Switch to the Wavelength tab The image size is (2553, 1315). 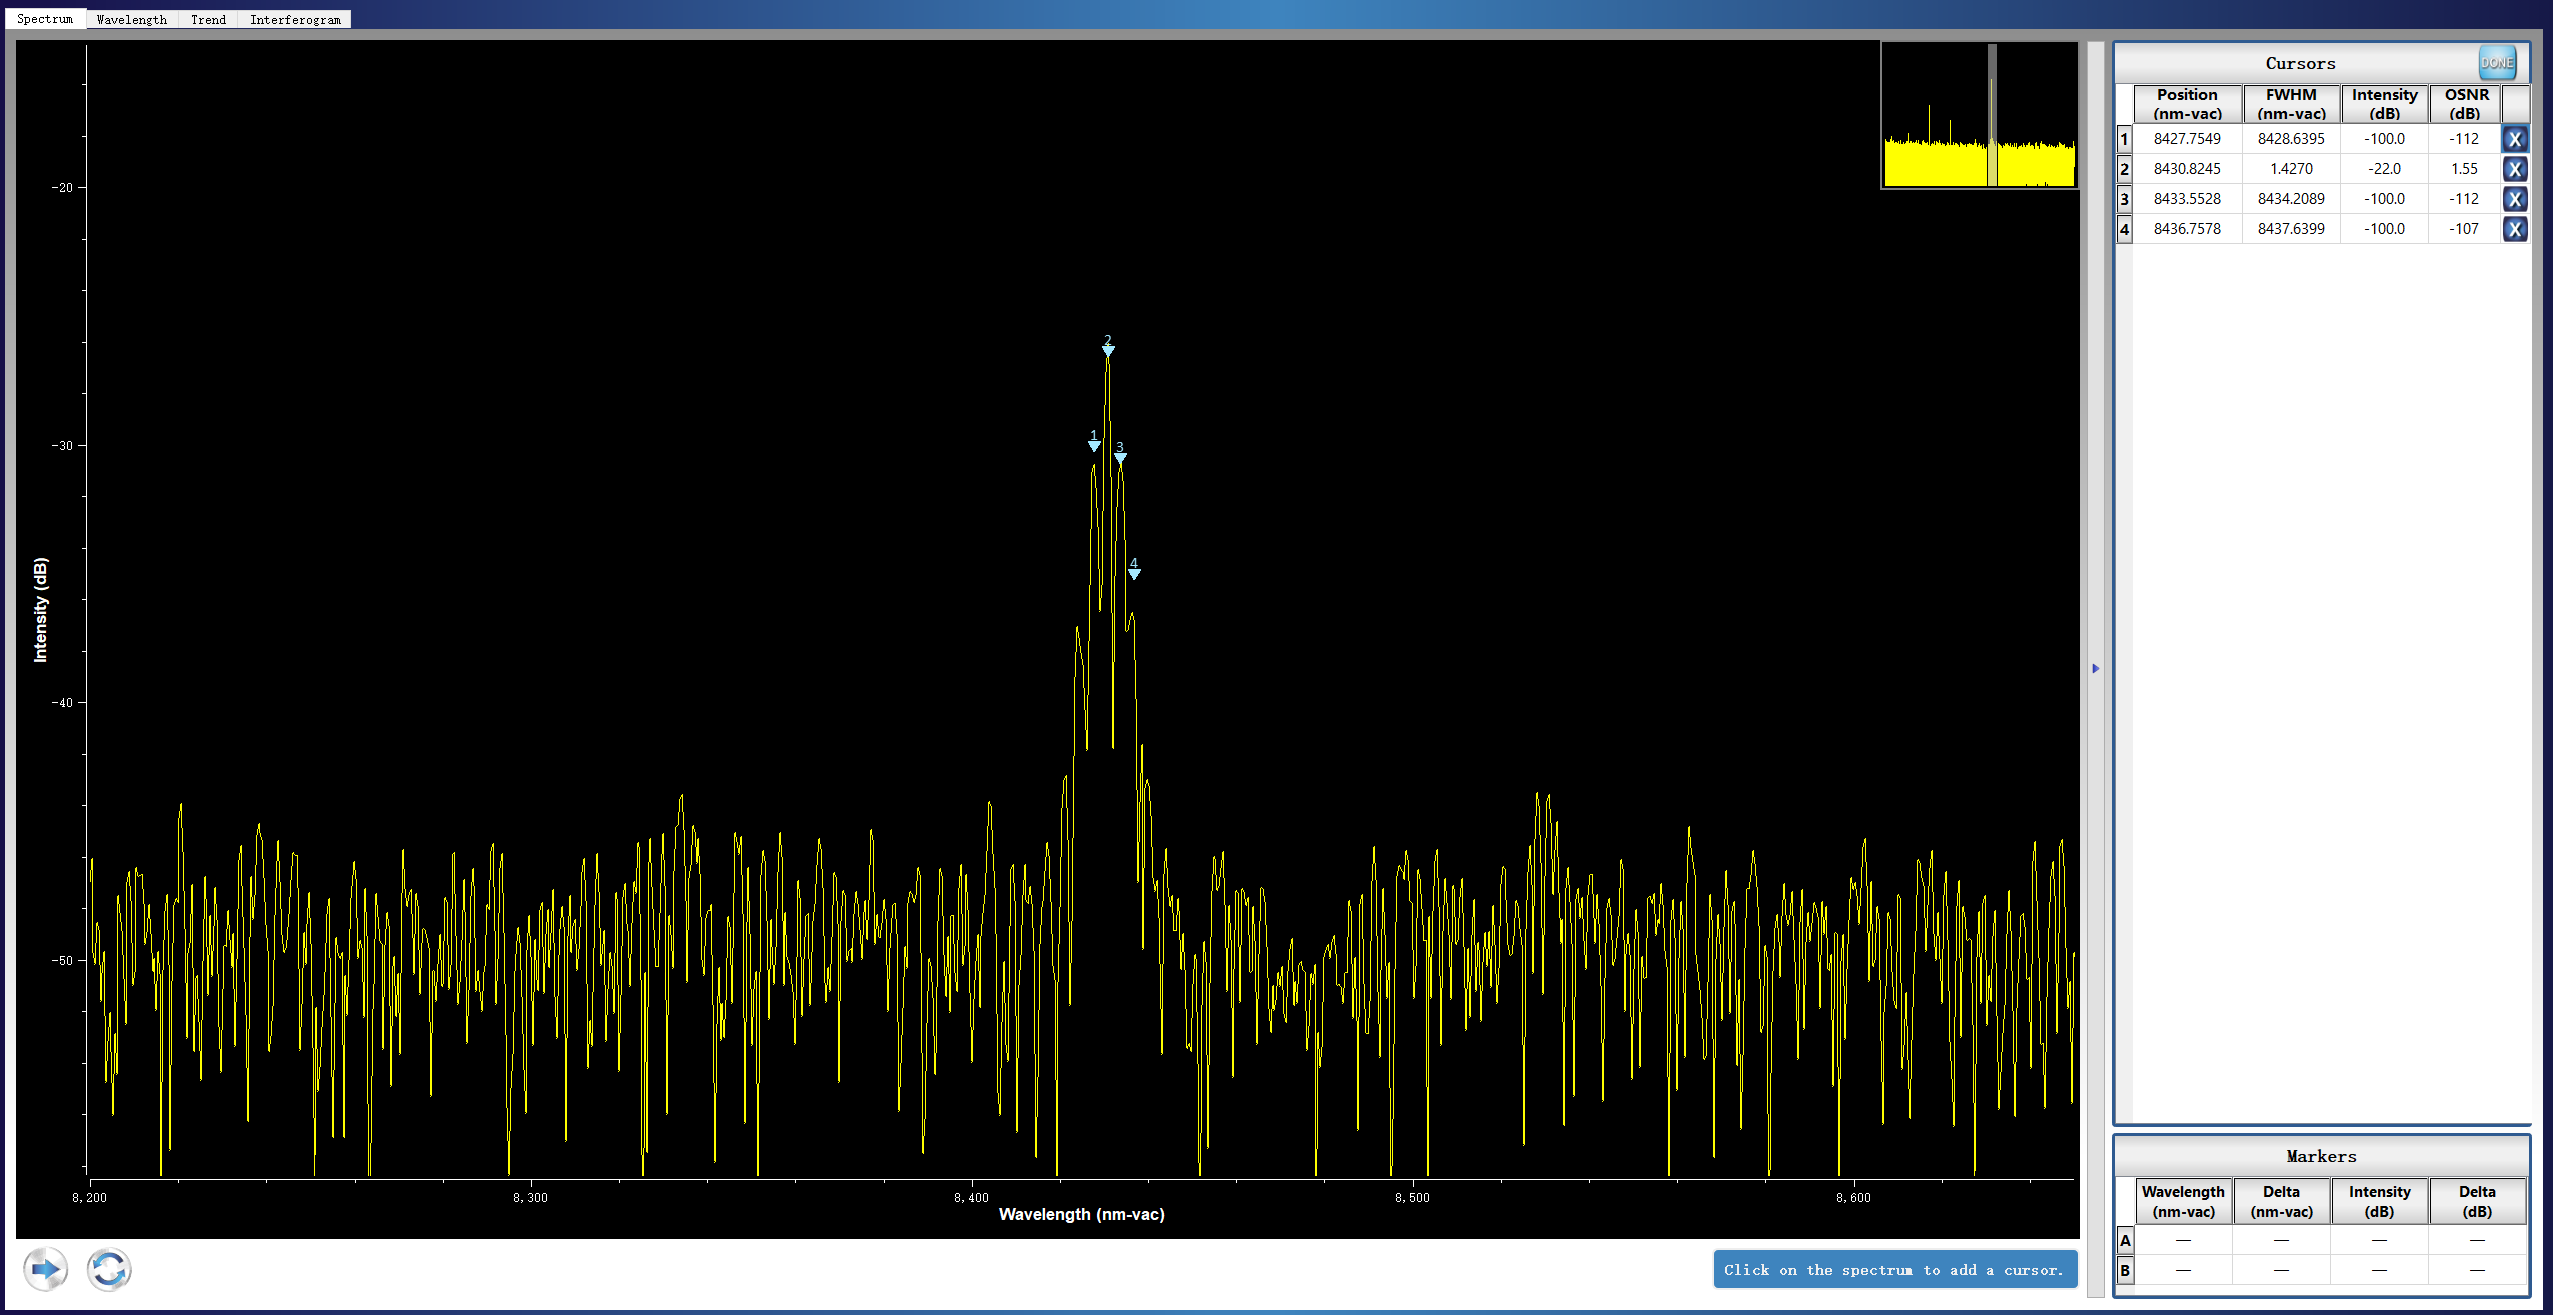click(x=132, y=19)
